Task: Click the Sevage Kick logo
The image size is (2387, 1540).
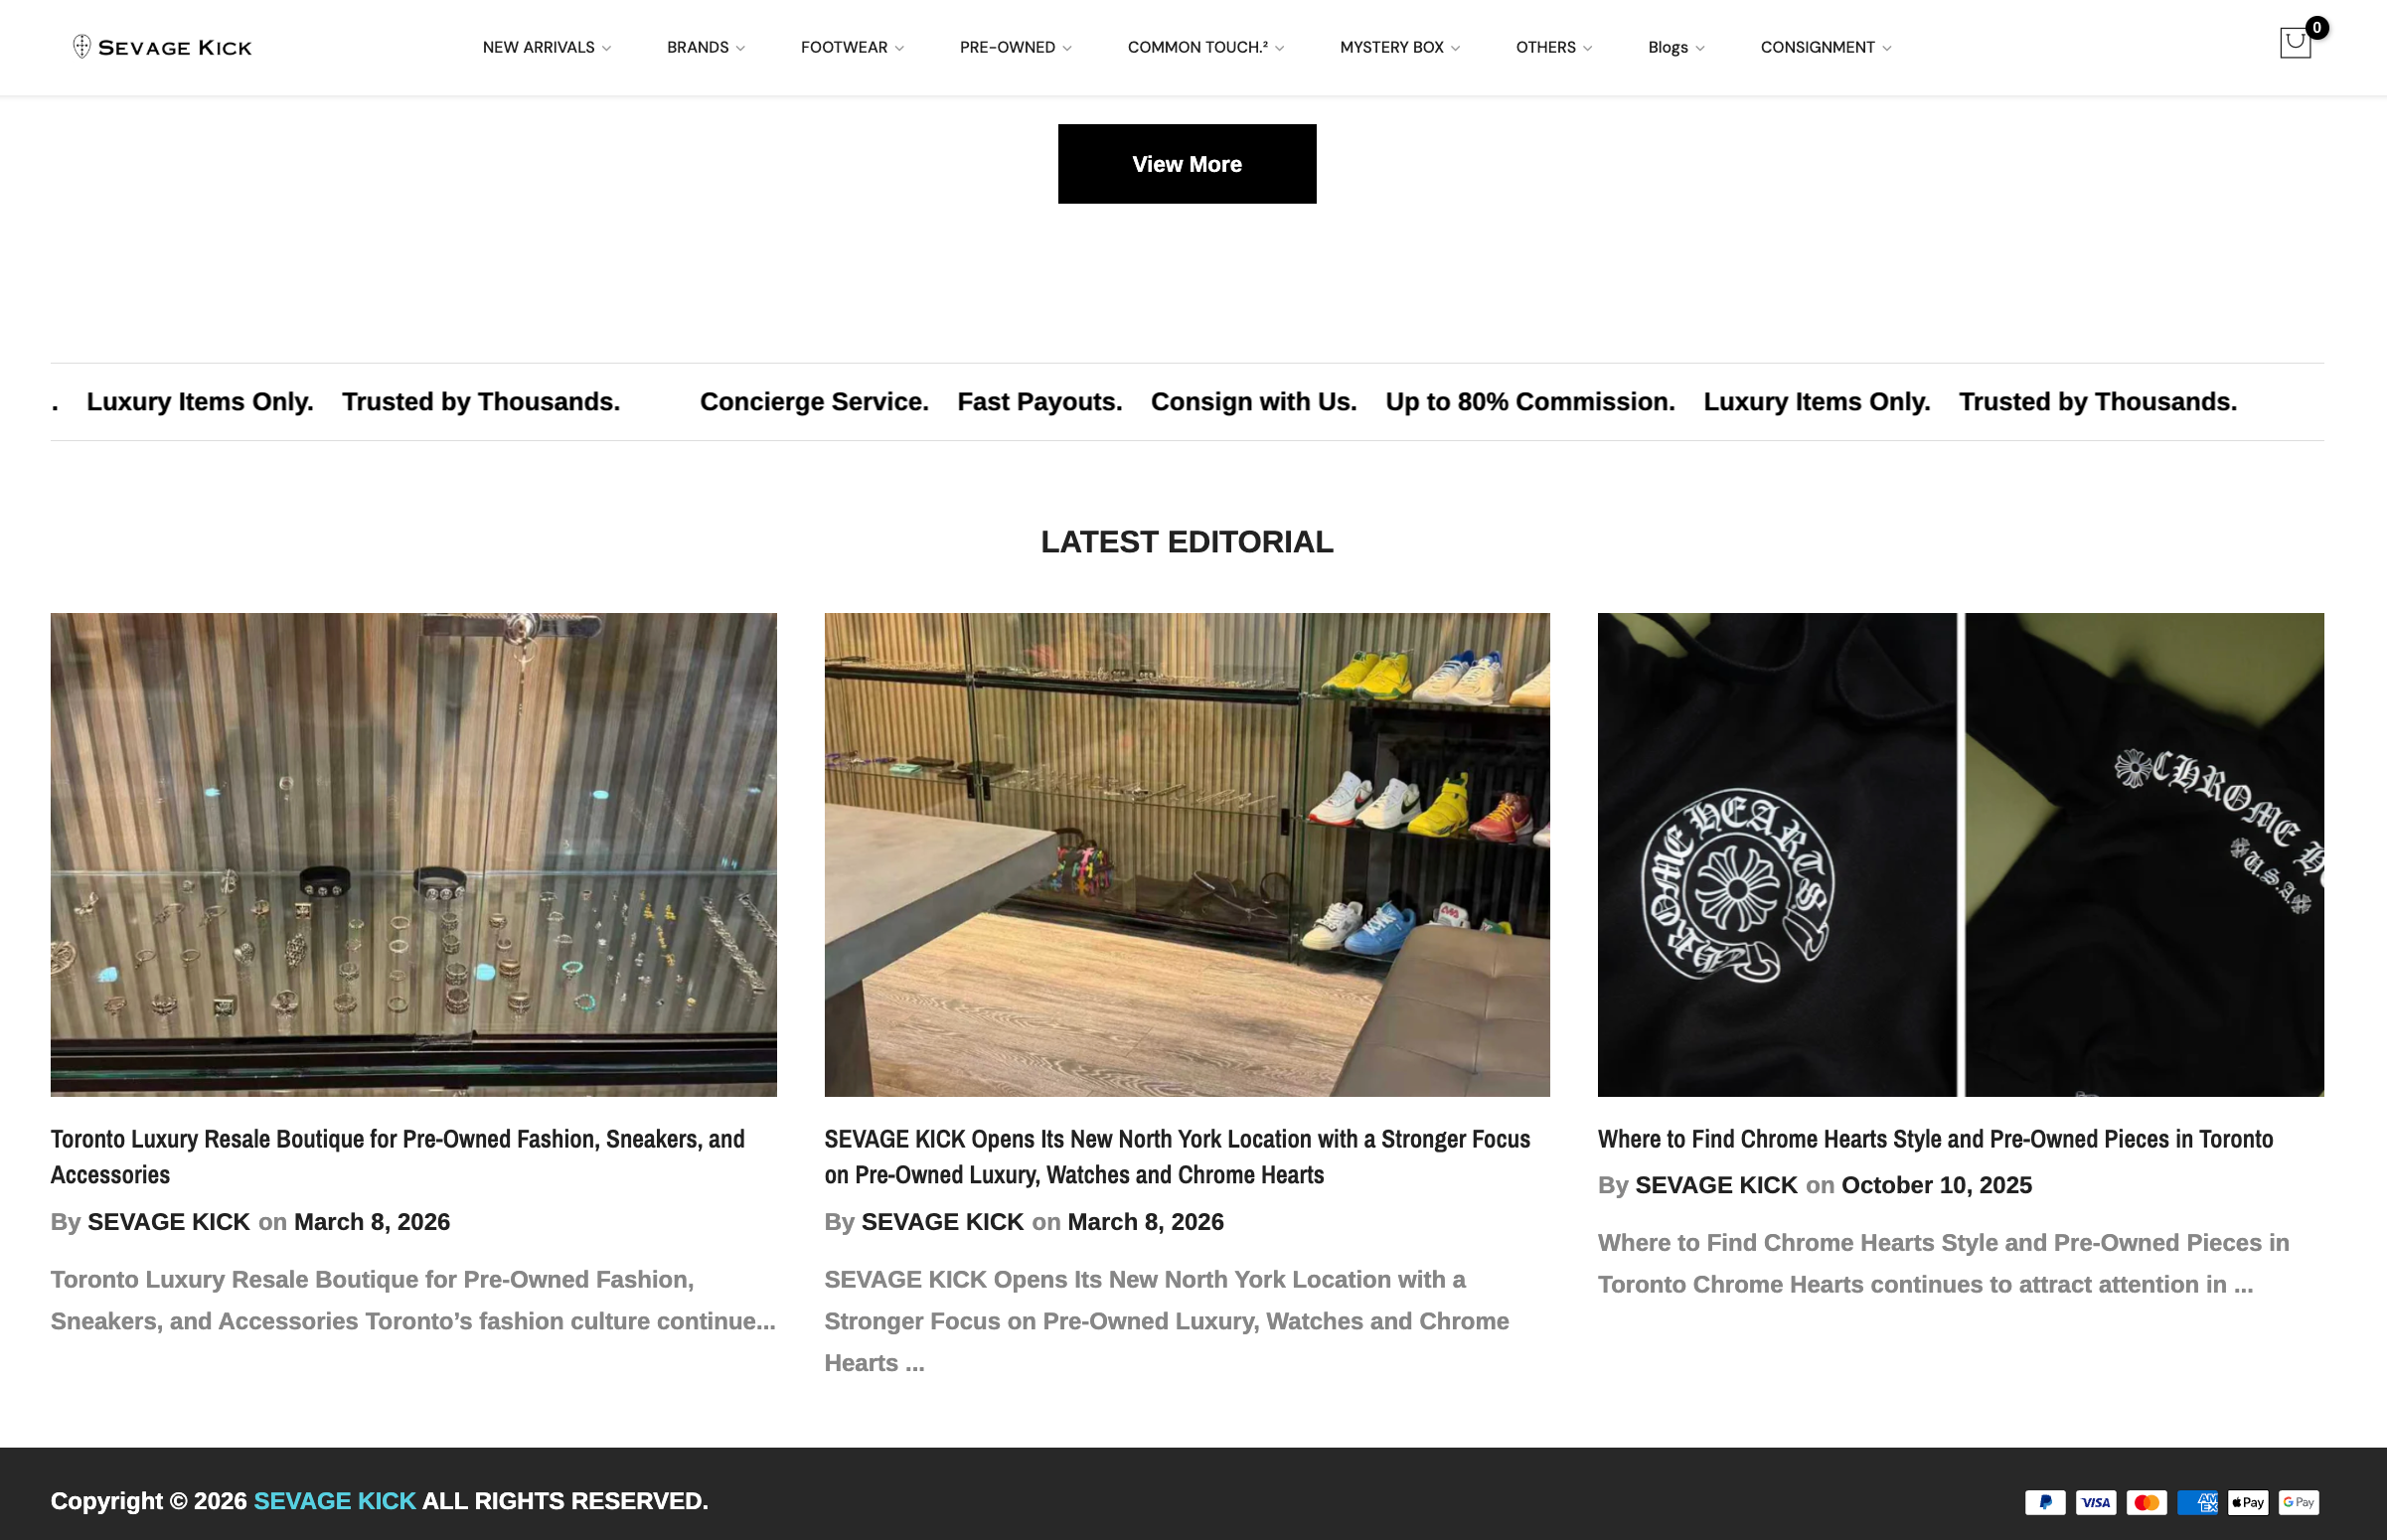Action: point(162,47)
